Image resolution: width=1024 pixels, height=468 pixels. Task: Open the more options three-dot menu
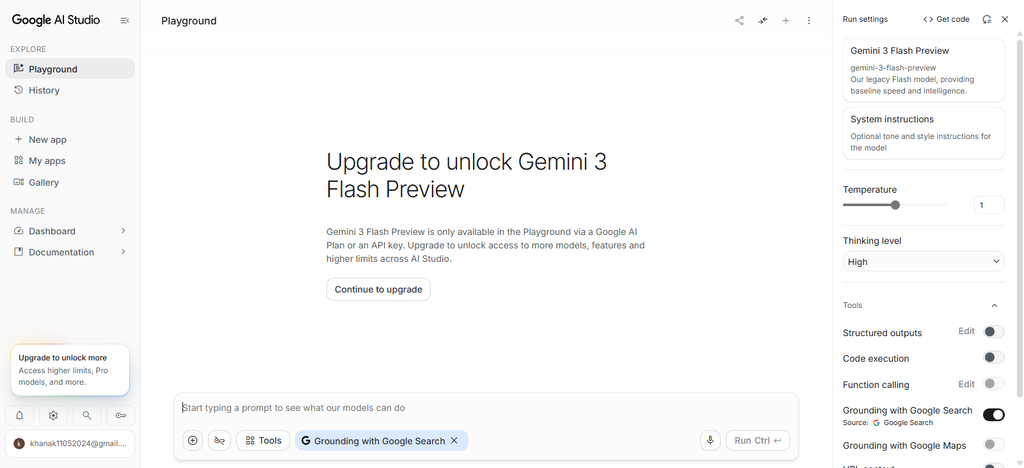pyautogui.click(x=808, y=21)
